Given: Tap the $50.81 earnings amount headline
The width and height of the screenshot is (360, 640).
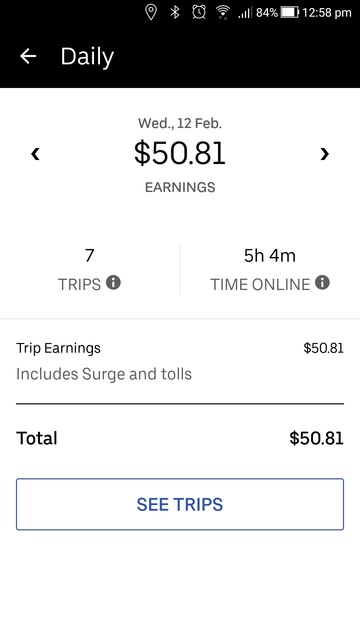Looking at the screenshot, I should [180, 153].
